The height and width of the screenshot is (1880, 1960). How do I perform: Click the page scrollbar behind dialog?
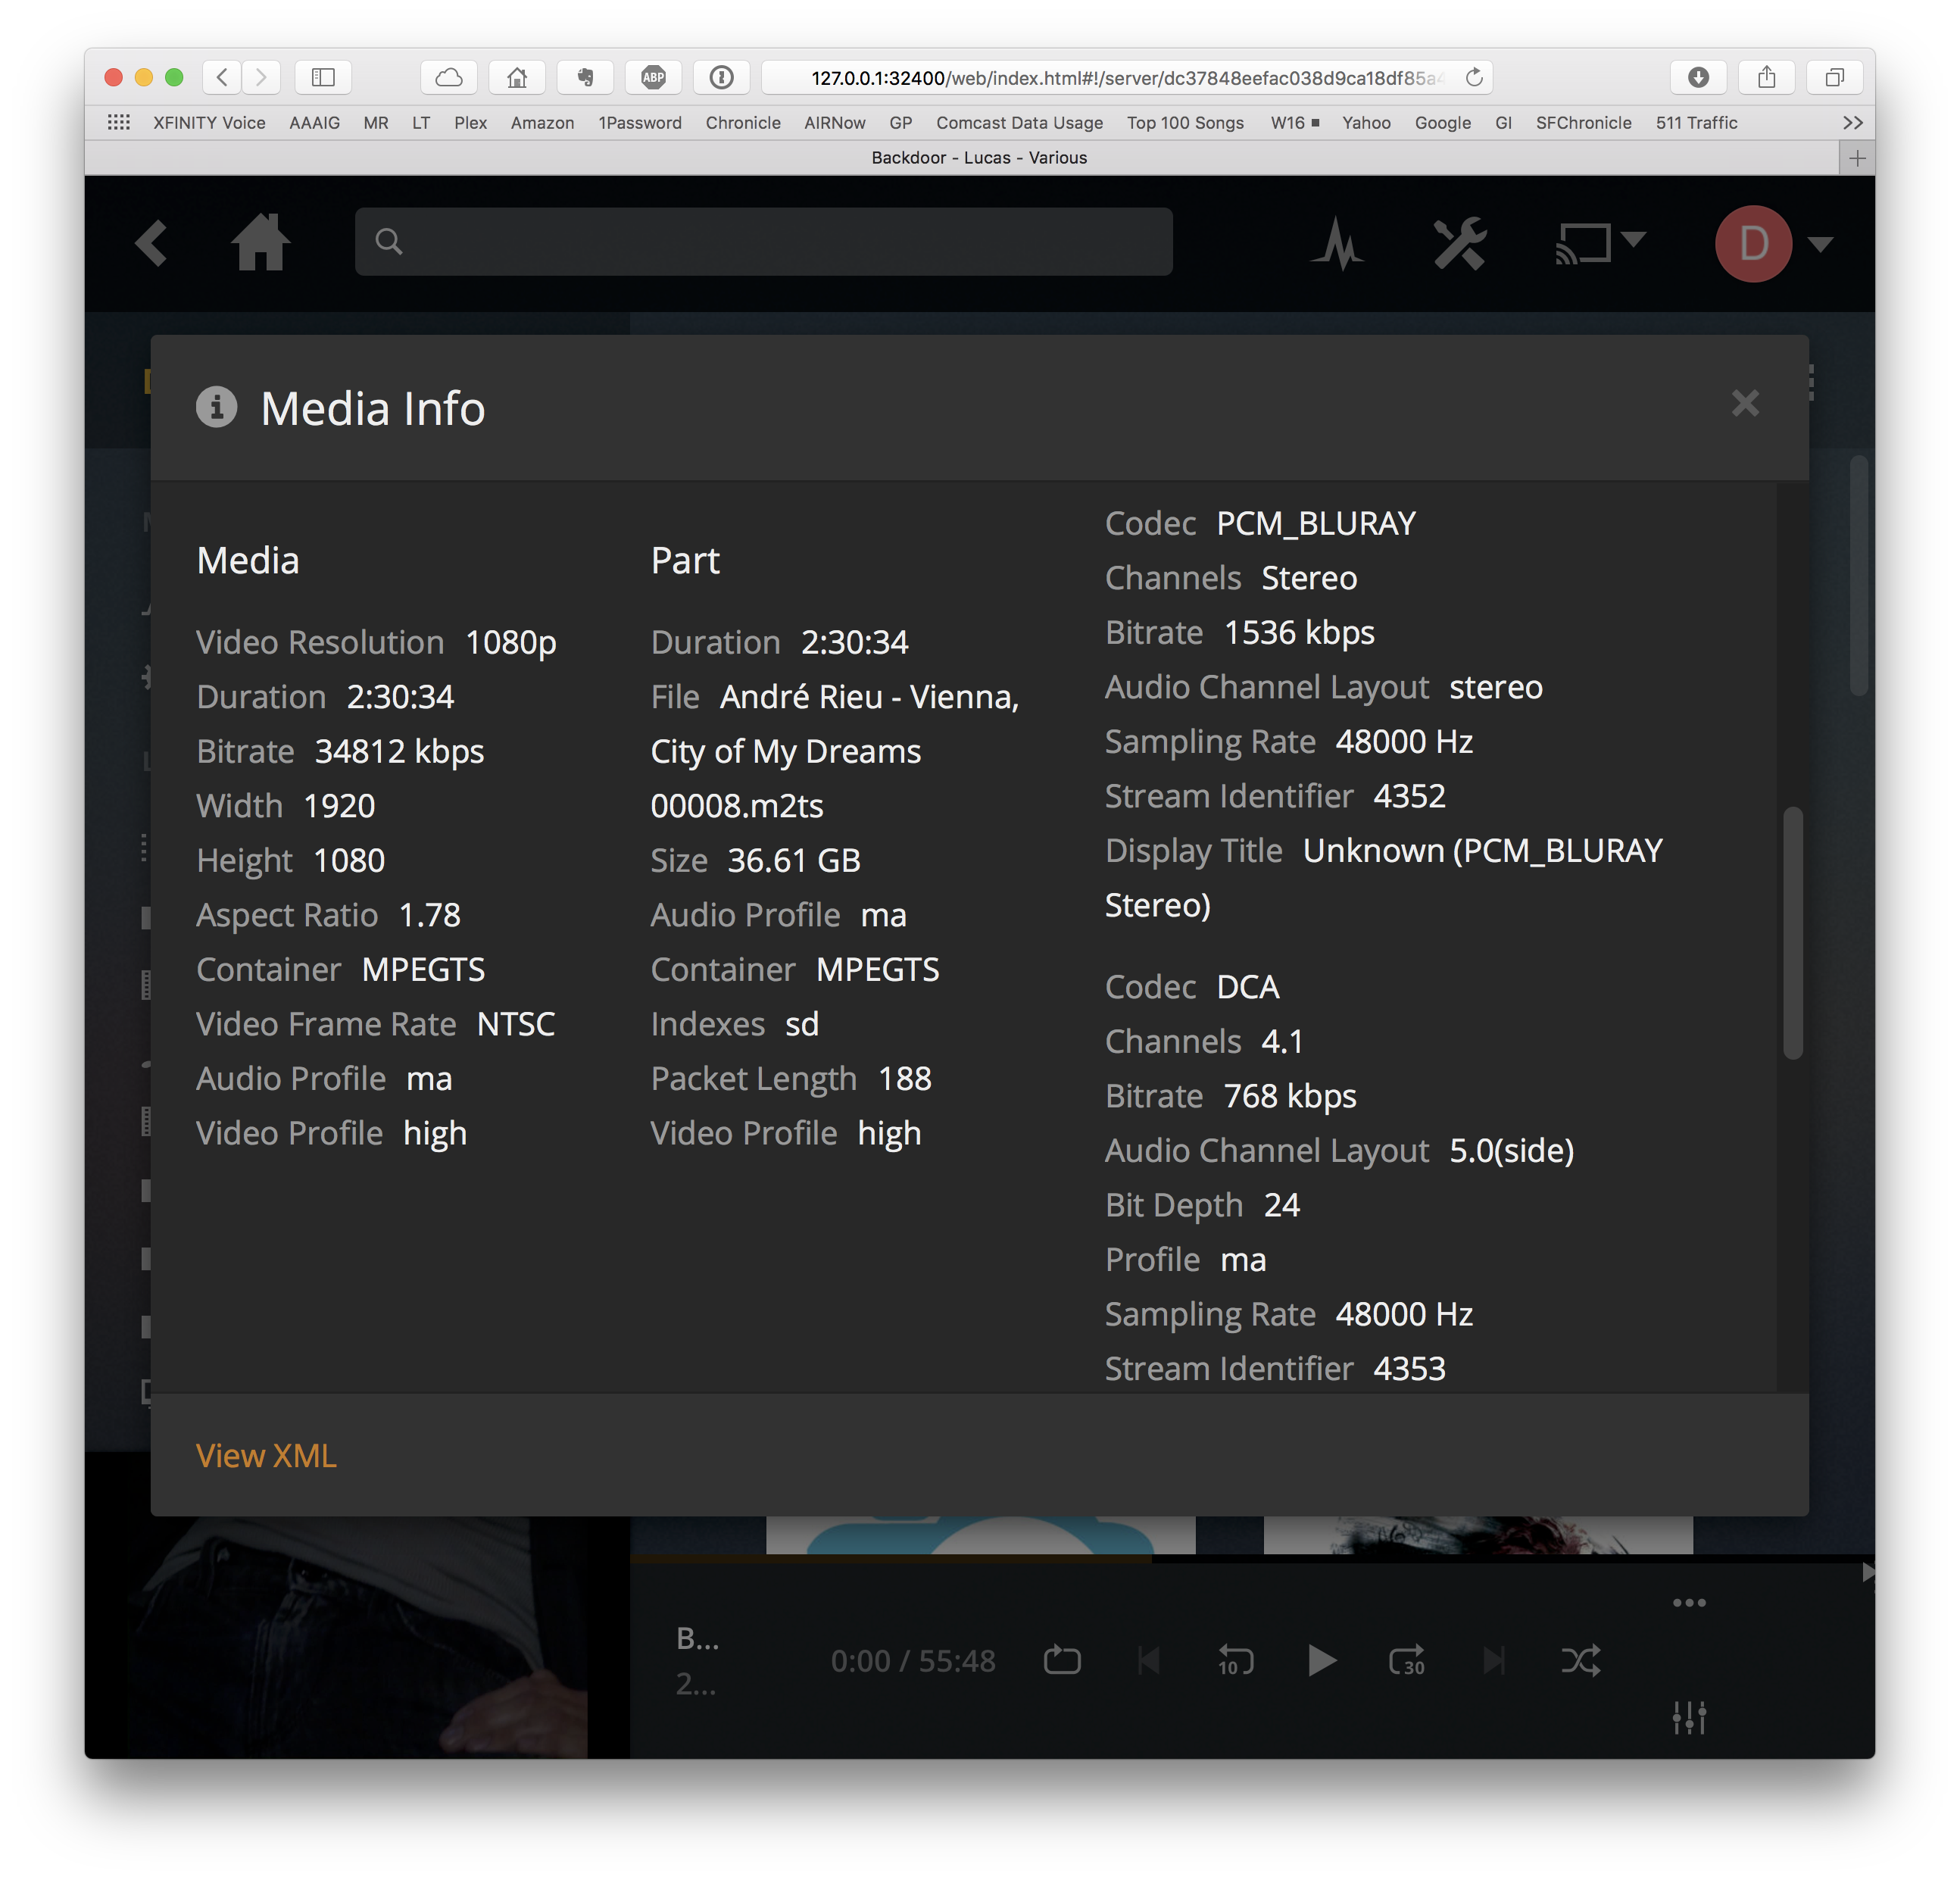1859,575
